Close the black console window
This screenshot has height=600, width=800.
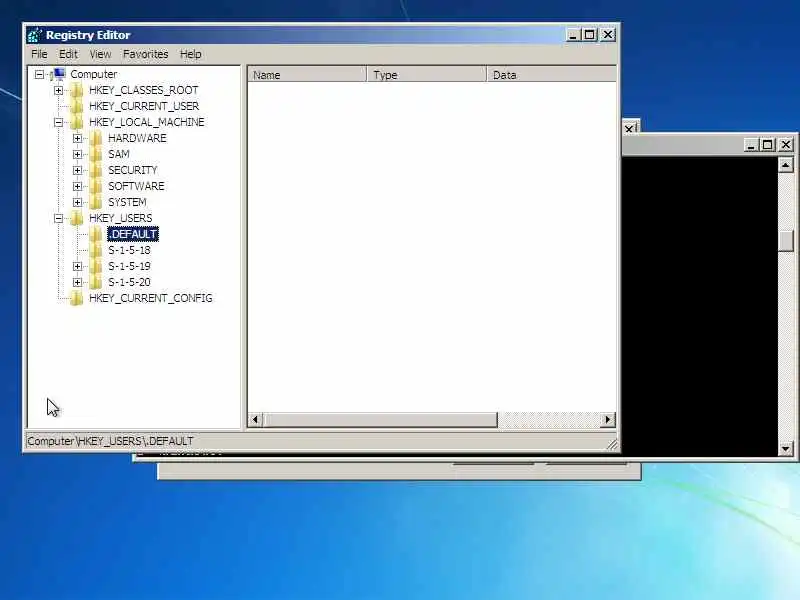click(x=786, y=145)
